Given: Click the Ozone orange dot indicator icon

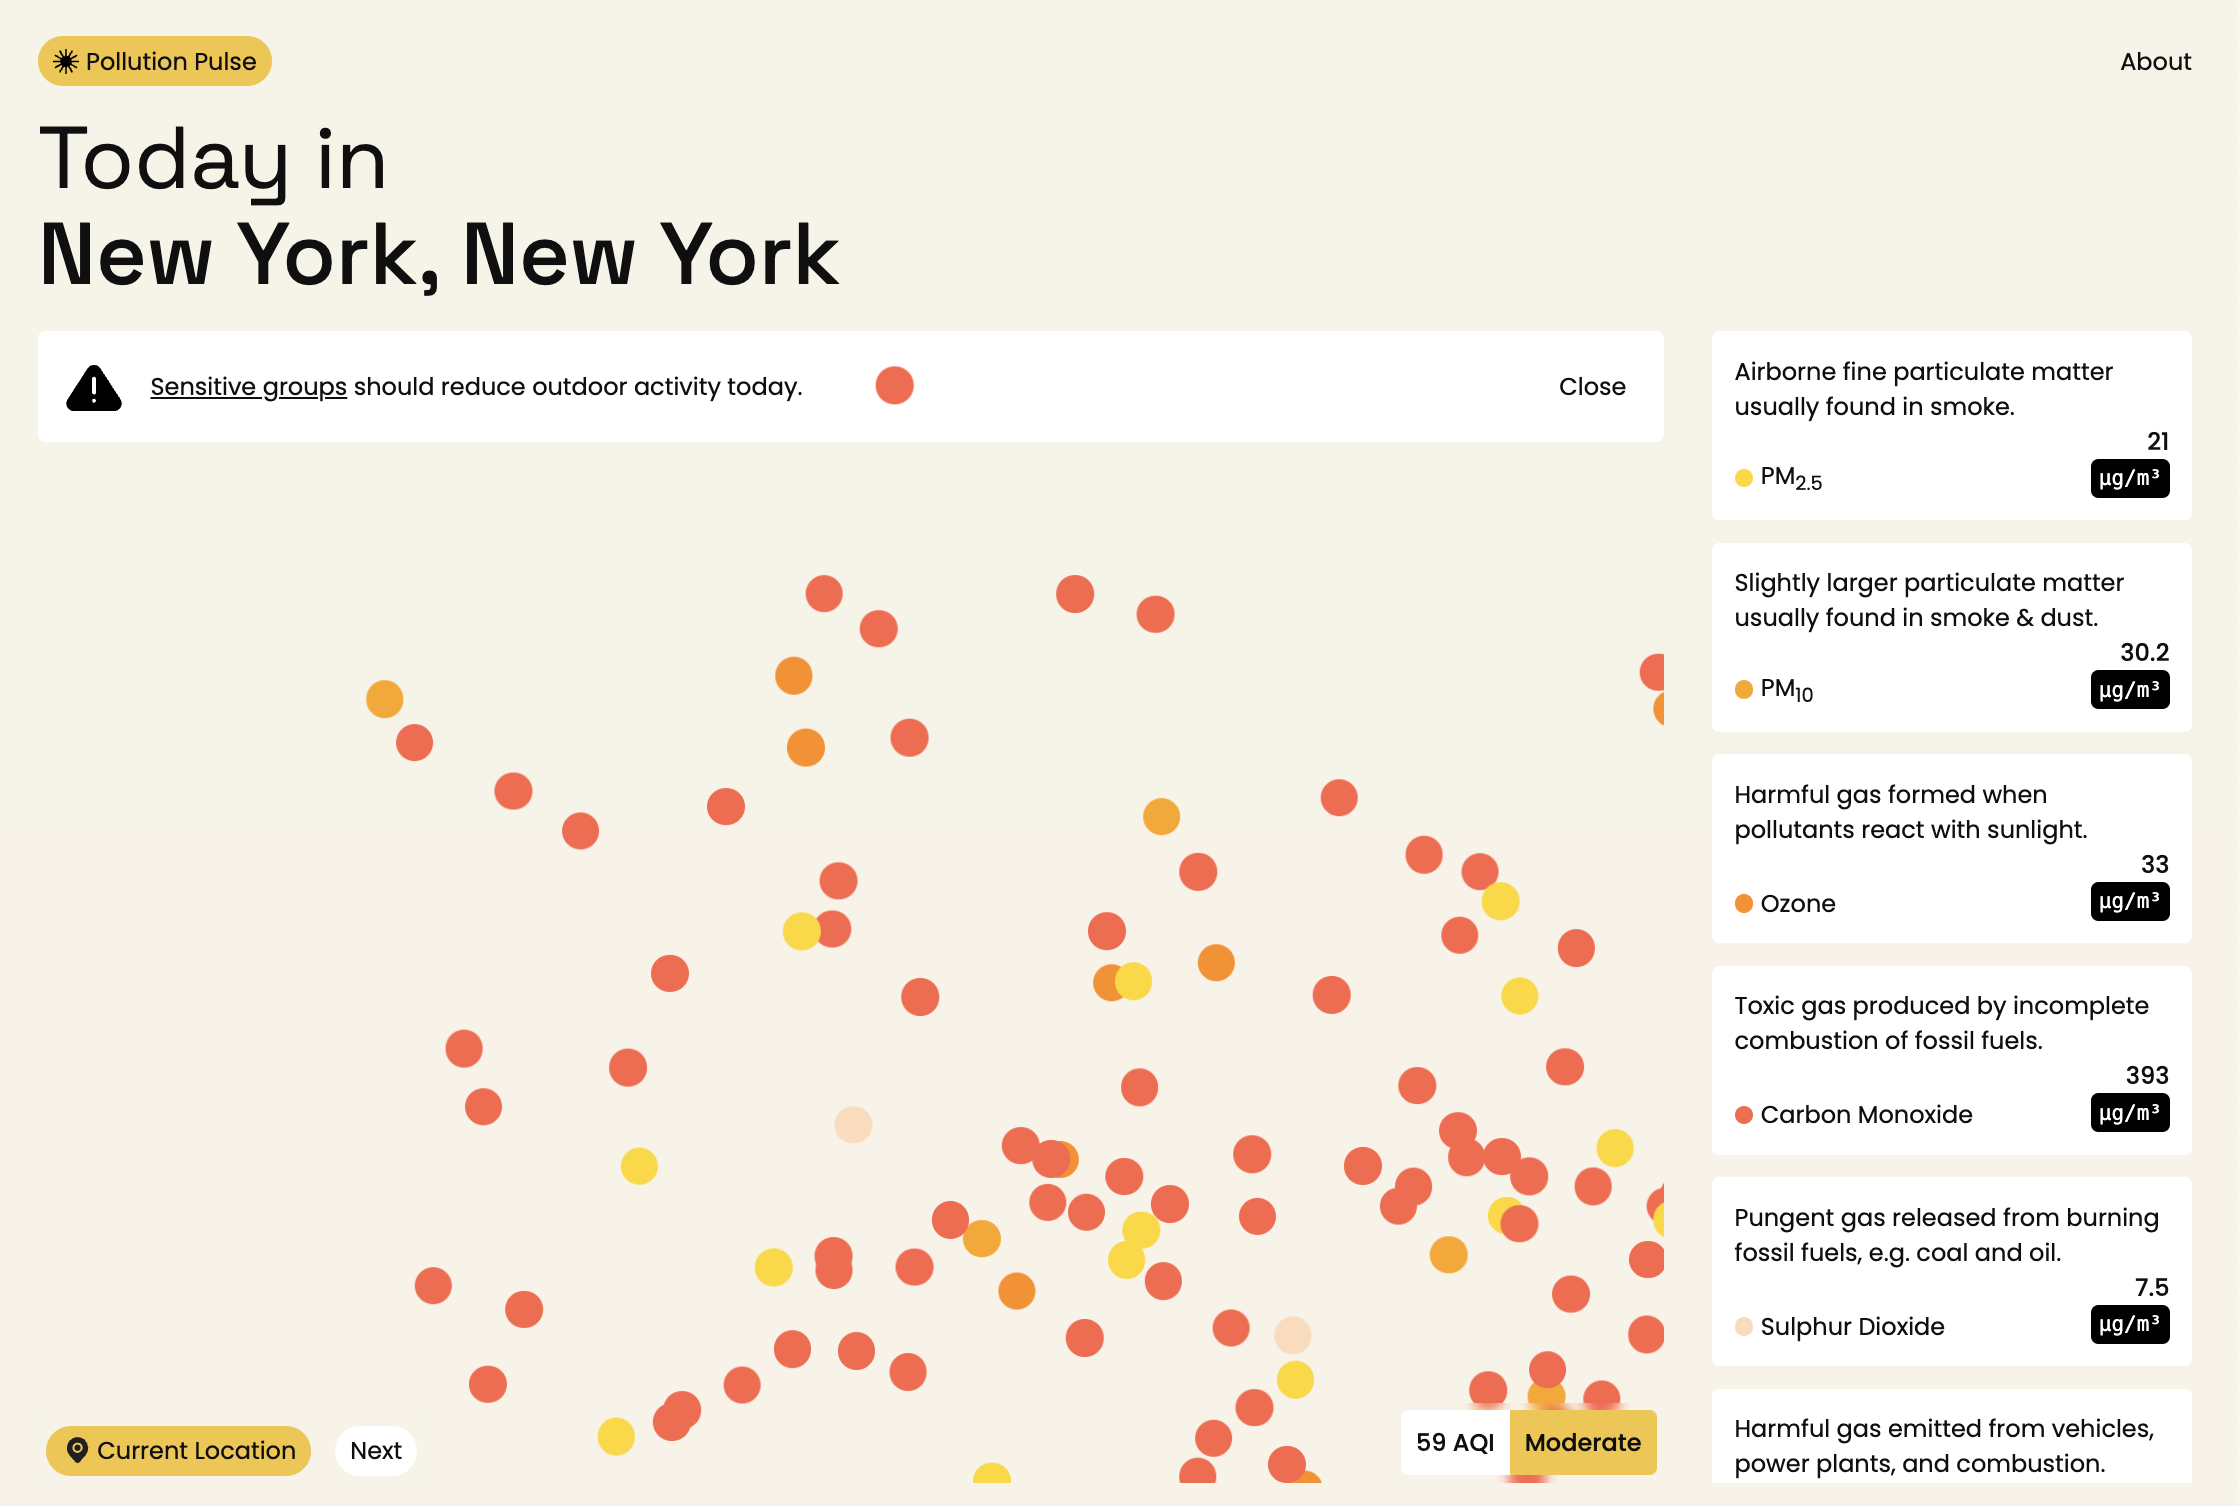Looking at the screenshot, I should click(1744, 903).
